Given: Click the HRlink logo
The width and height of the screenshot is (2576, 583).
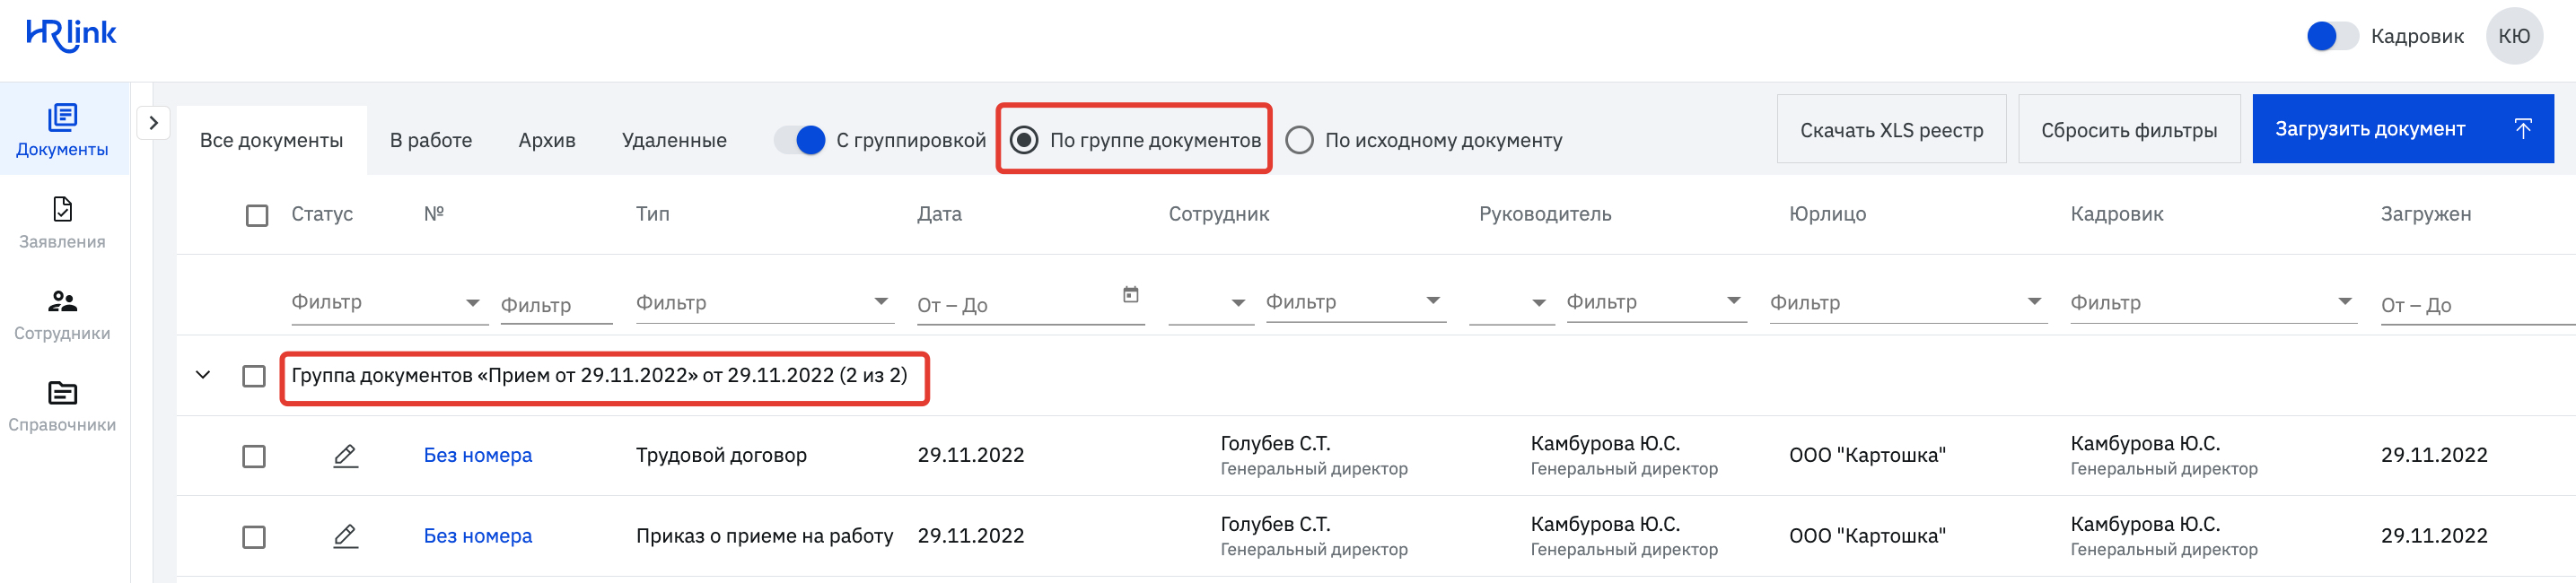Looking at the screenshot, I should pyautogui.click(x=71, y=35).
